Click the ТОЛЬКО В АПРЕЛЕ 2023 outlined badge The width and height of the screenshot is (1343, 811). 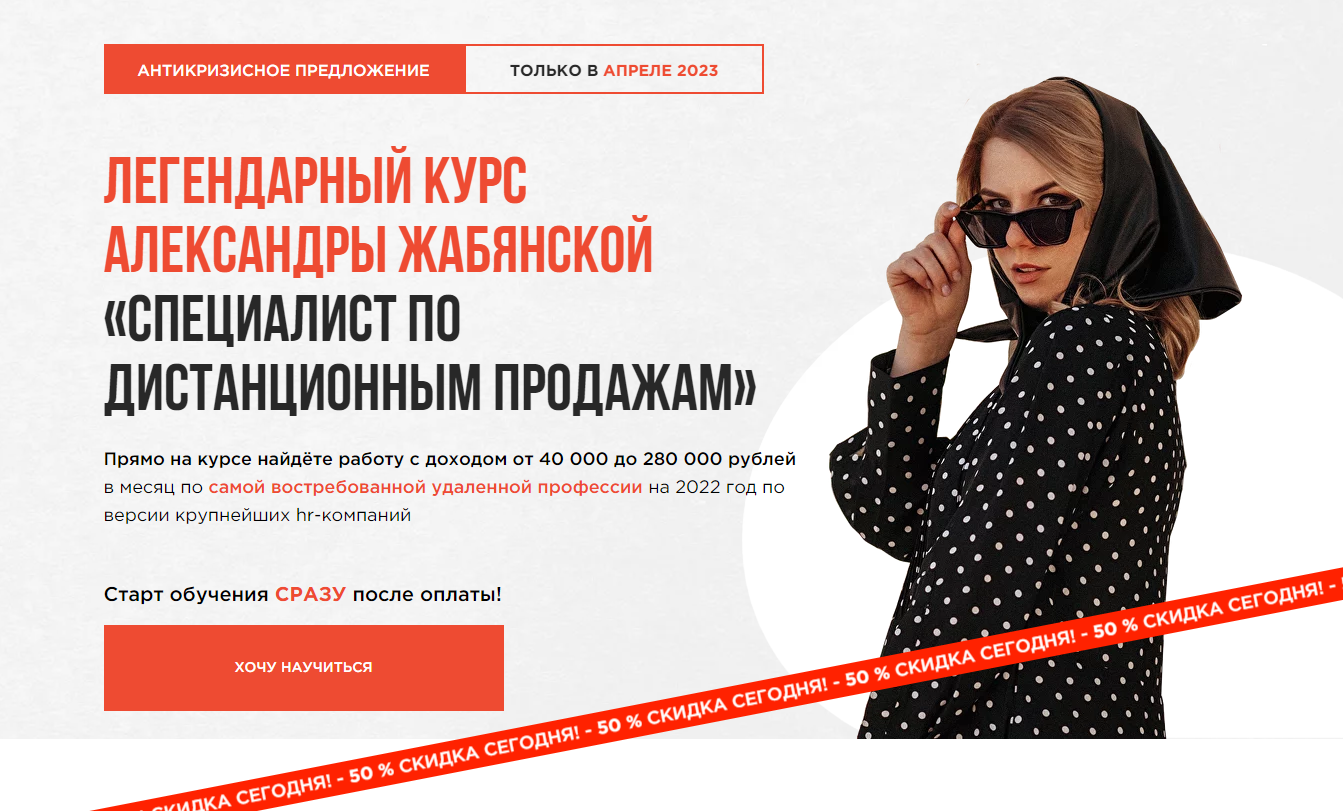click(x=614, y=70)
